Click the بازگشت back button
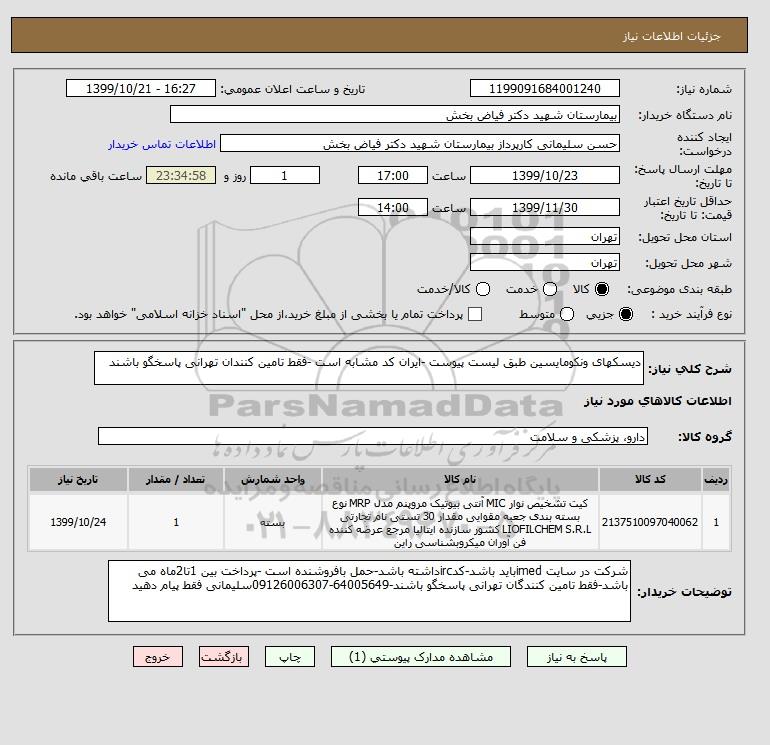Screen dimensions: 770x745 pos(224,657)
